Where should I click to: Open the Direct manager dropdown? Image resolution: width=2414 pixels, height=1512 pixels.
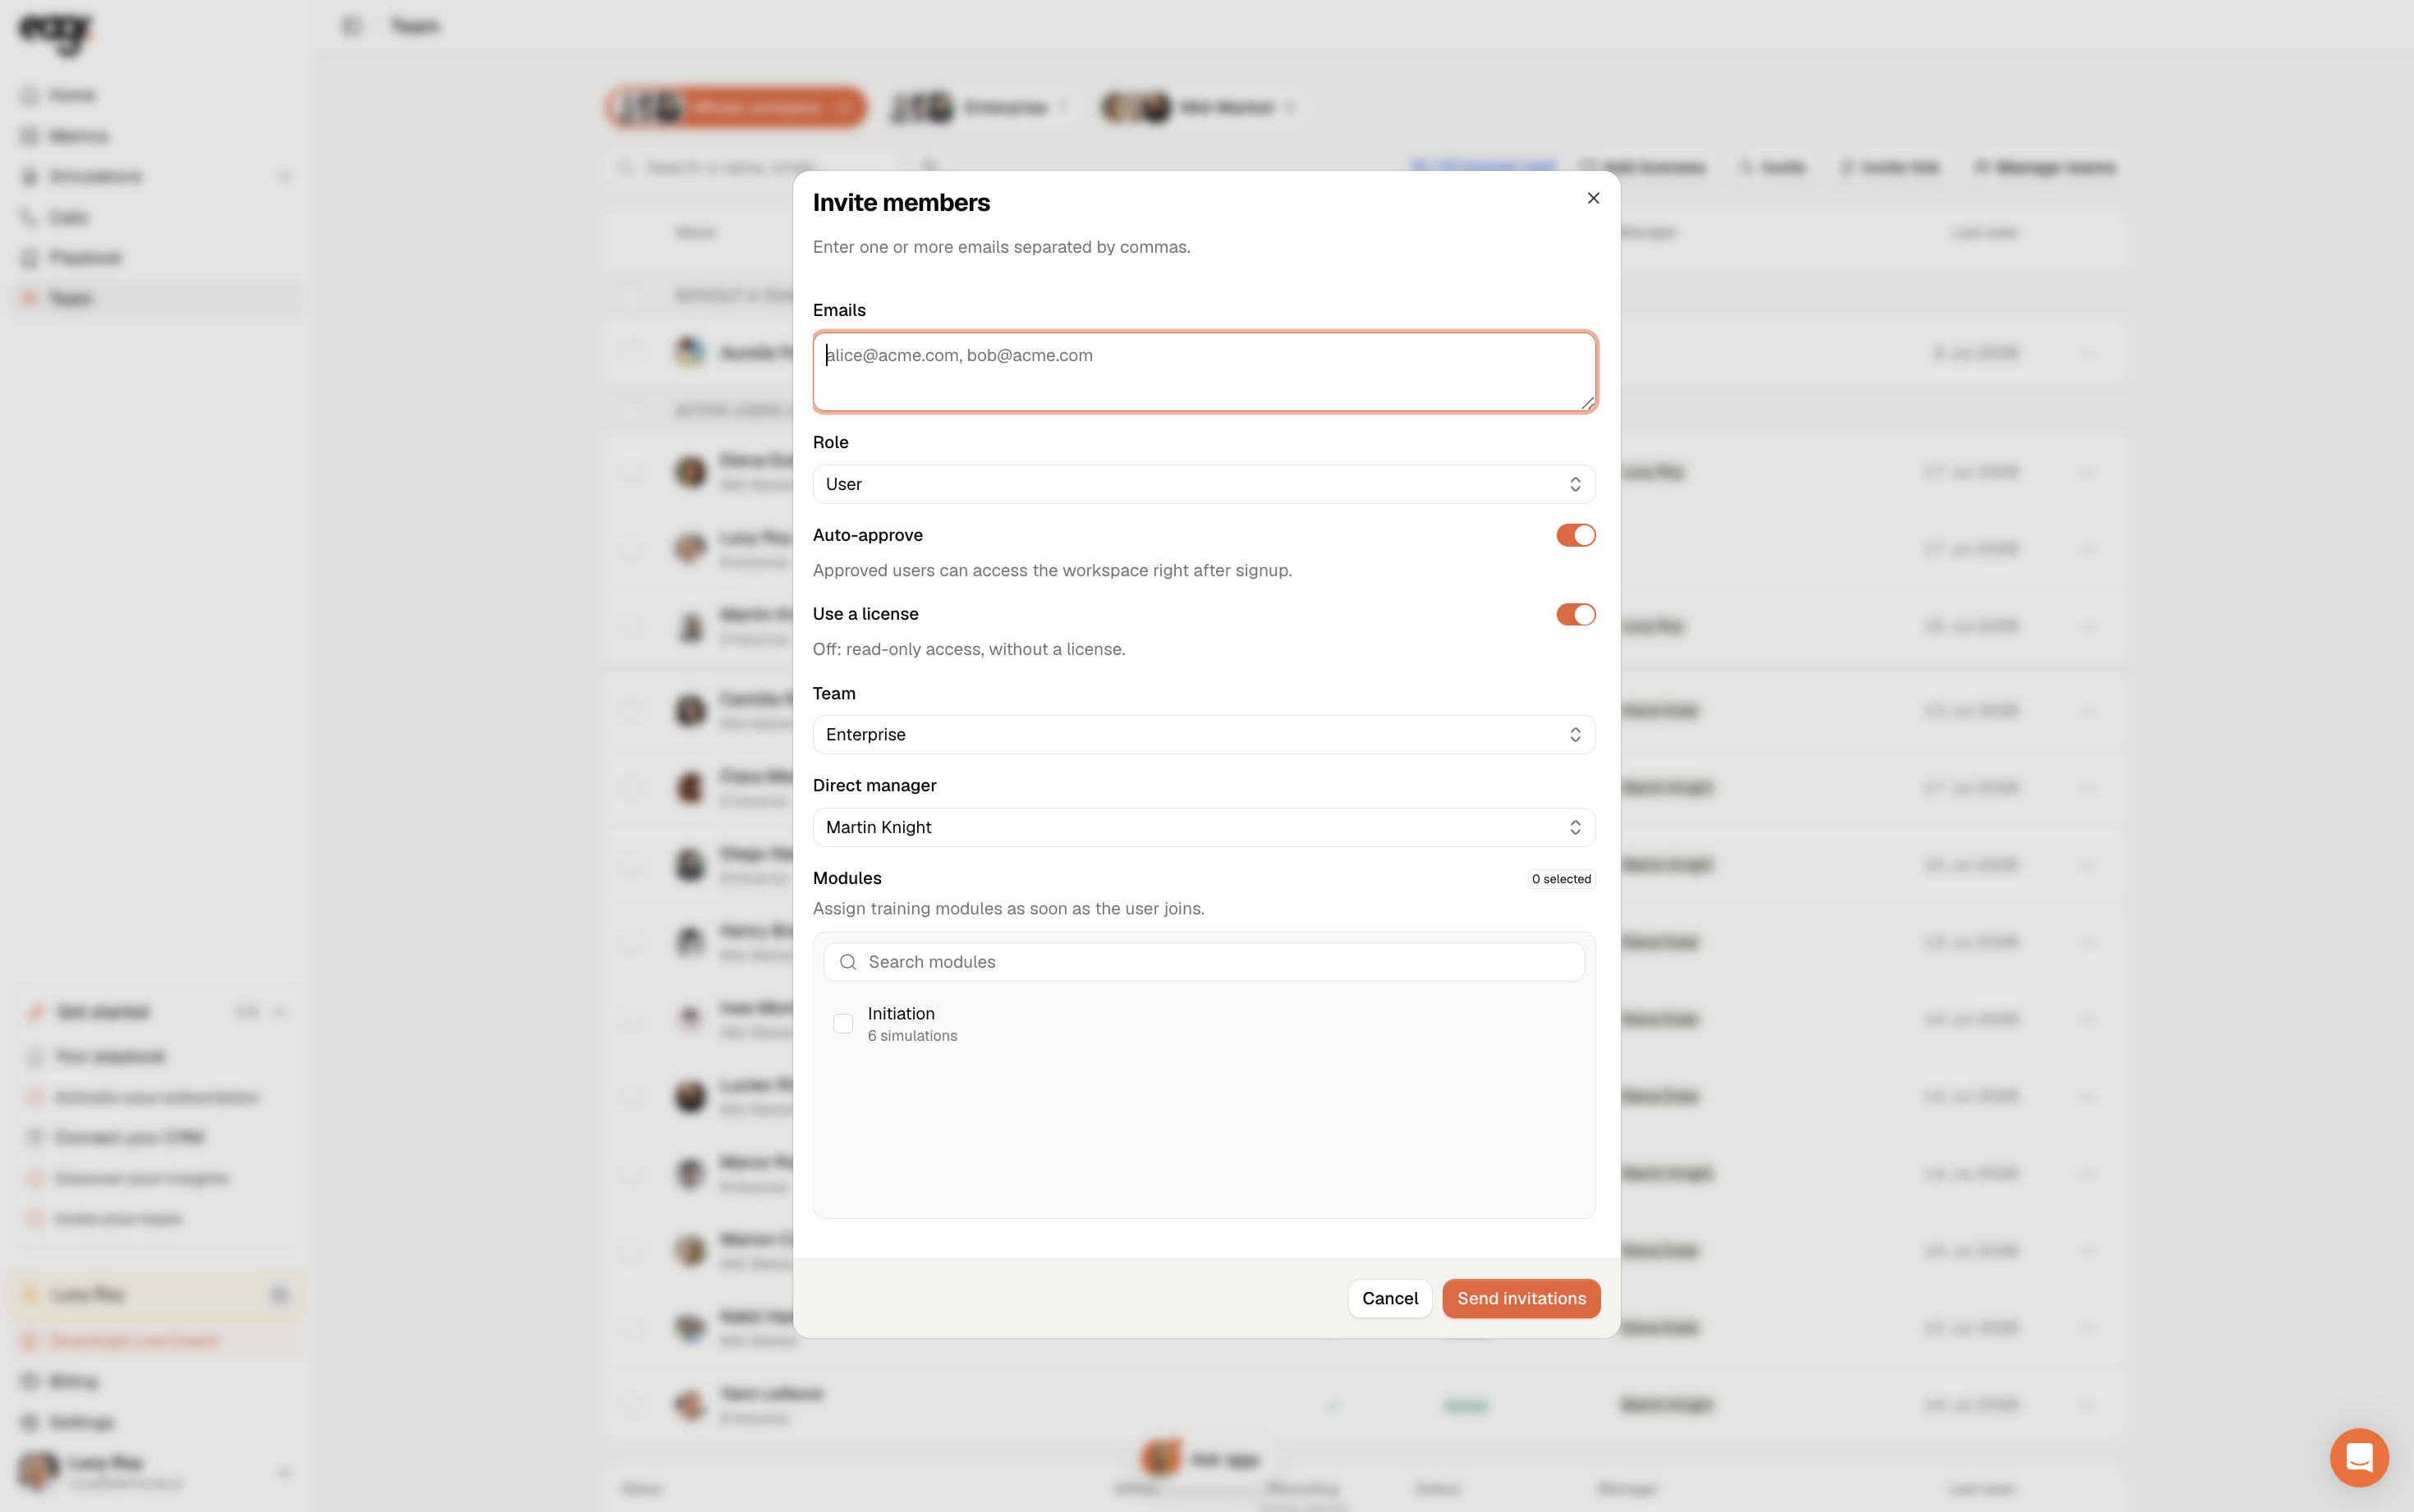tap(1204, 827)
